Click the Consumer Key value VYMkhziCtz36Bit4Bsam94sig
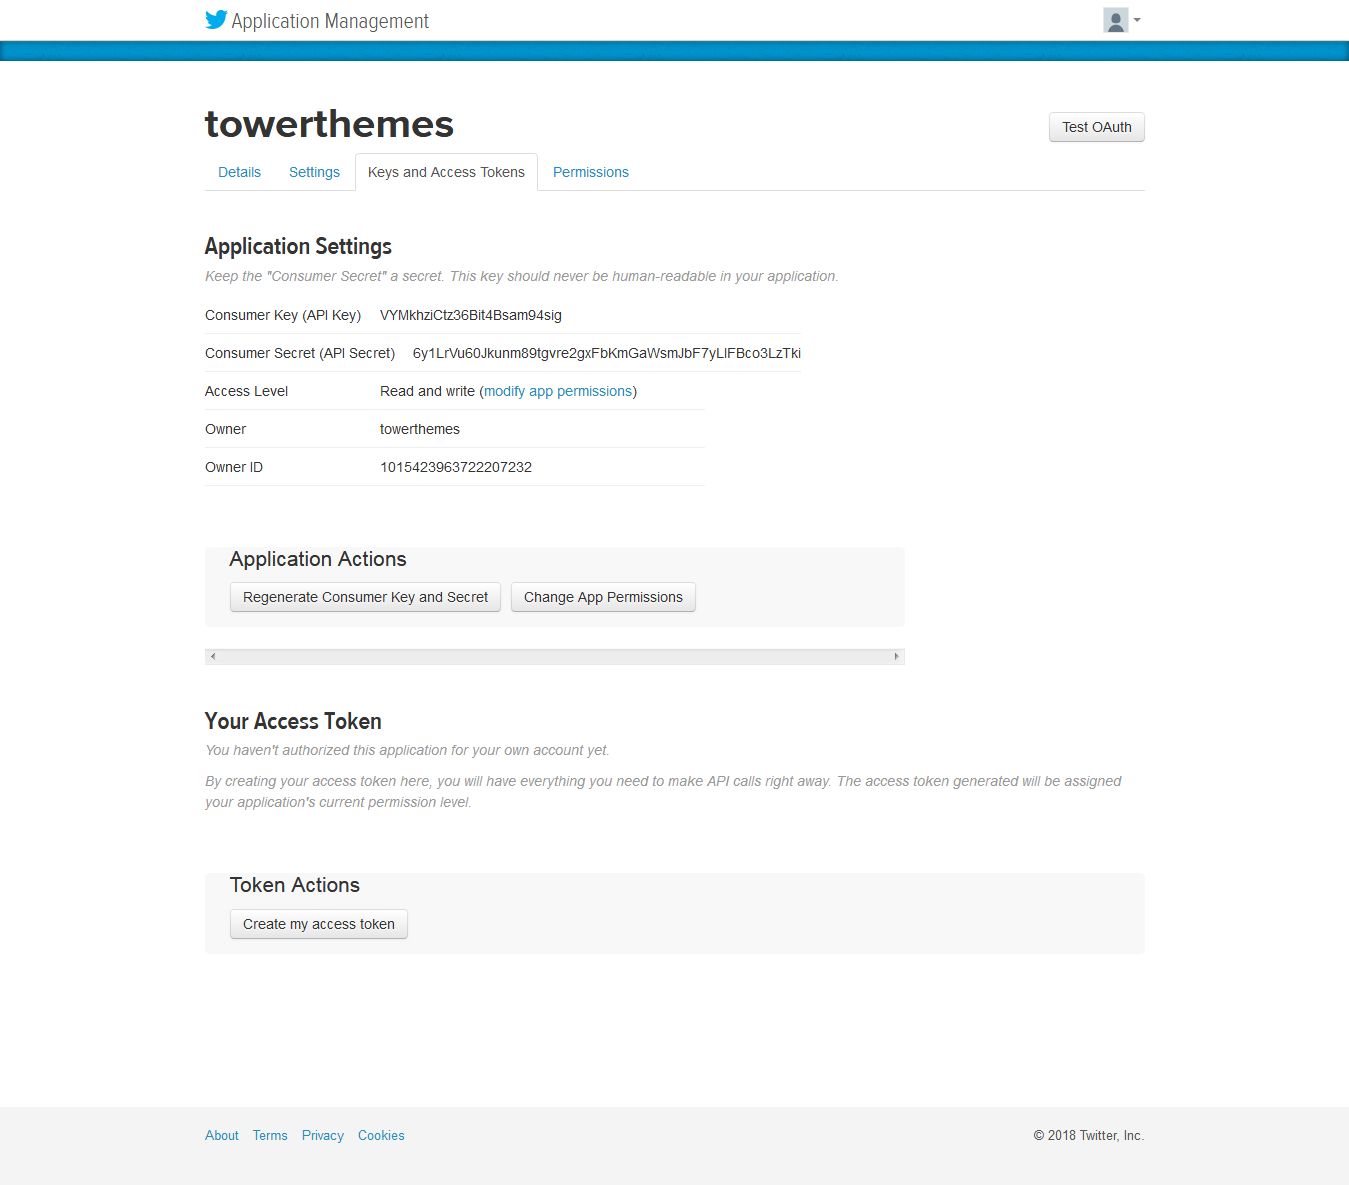Image resolution: width=1349 pixels, height=1185 pixels. coord(471,315)
